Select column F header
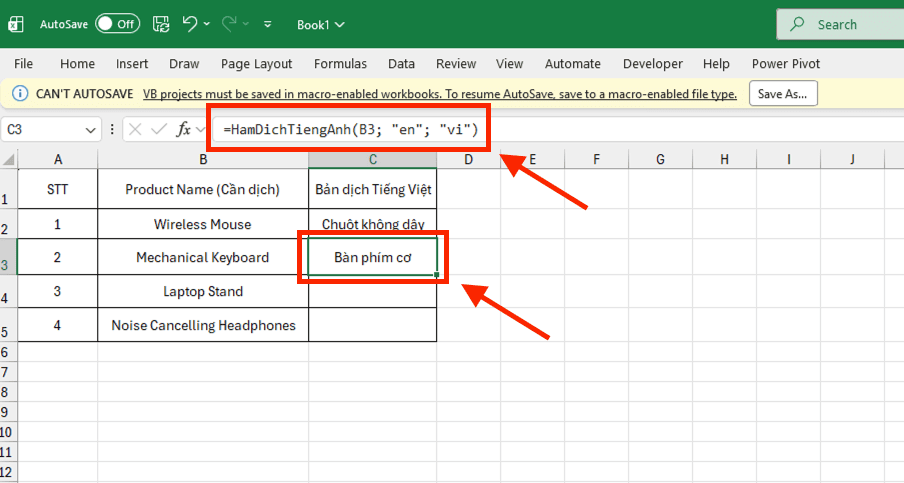This screenshot has width=904, height=483. [x=596, y=159]
